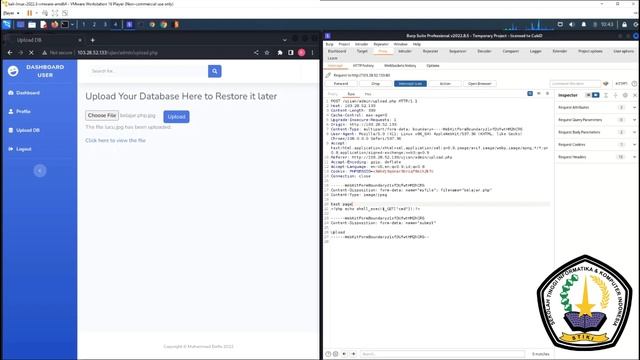Close the Inspector panel with the X

[x=635, y=95]
